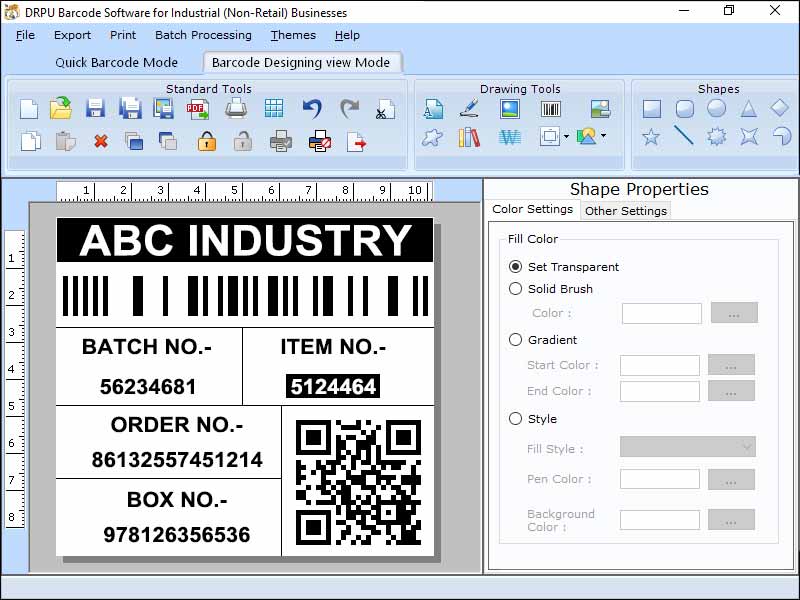Select the linear barcode on the label
The height and width of the screenshot is (600, 800).
[x=245, y=296]
